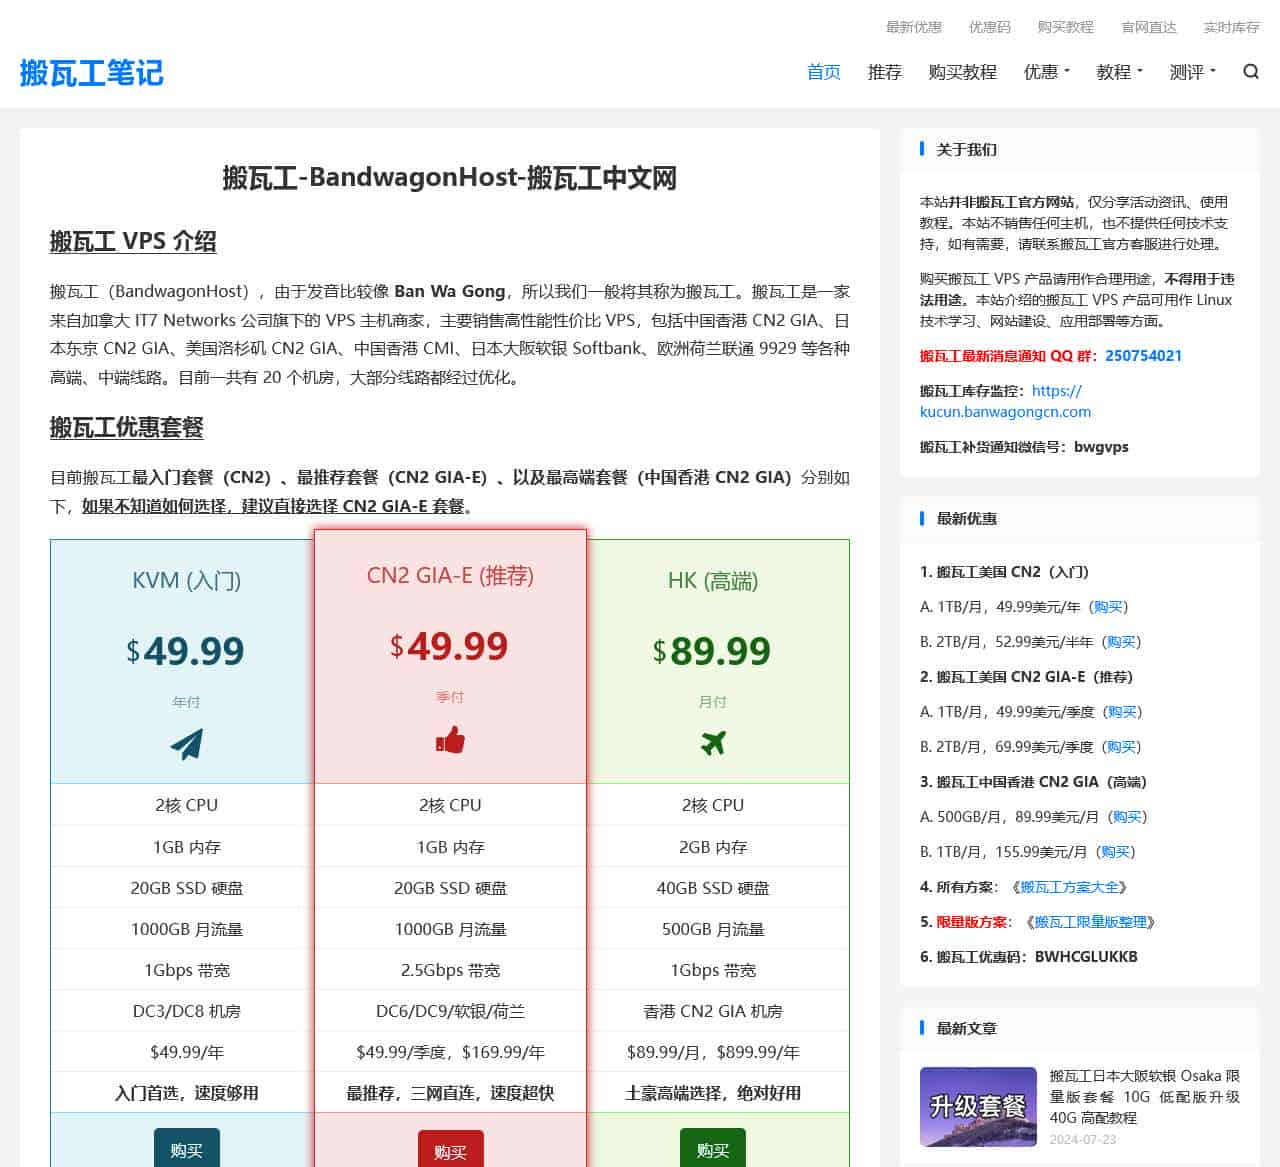1280x1167 pixels.
Task: Click 购买 button under CN2 GIA-E plan
Action: 449,1152
